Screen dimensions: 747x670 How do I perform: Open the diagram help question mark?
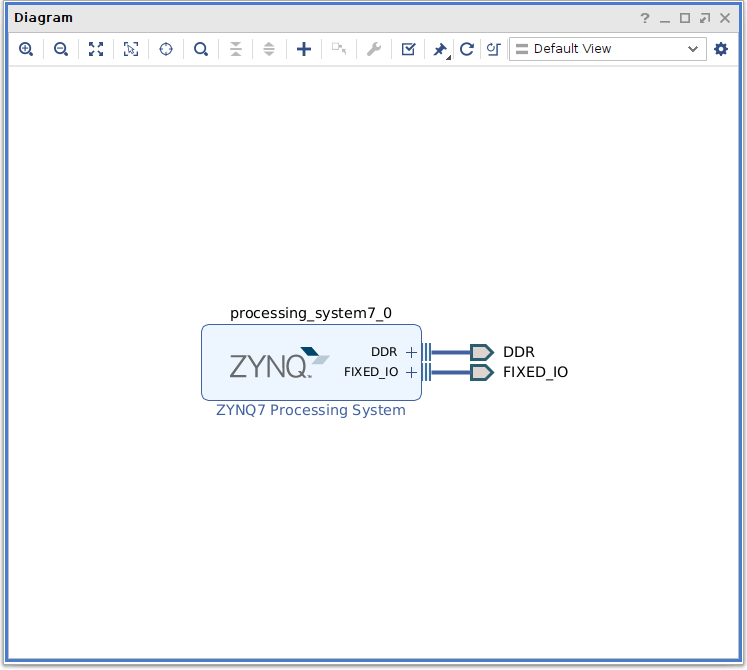coord(645,18)
